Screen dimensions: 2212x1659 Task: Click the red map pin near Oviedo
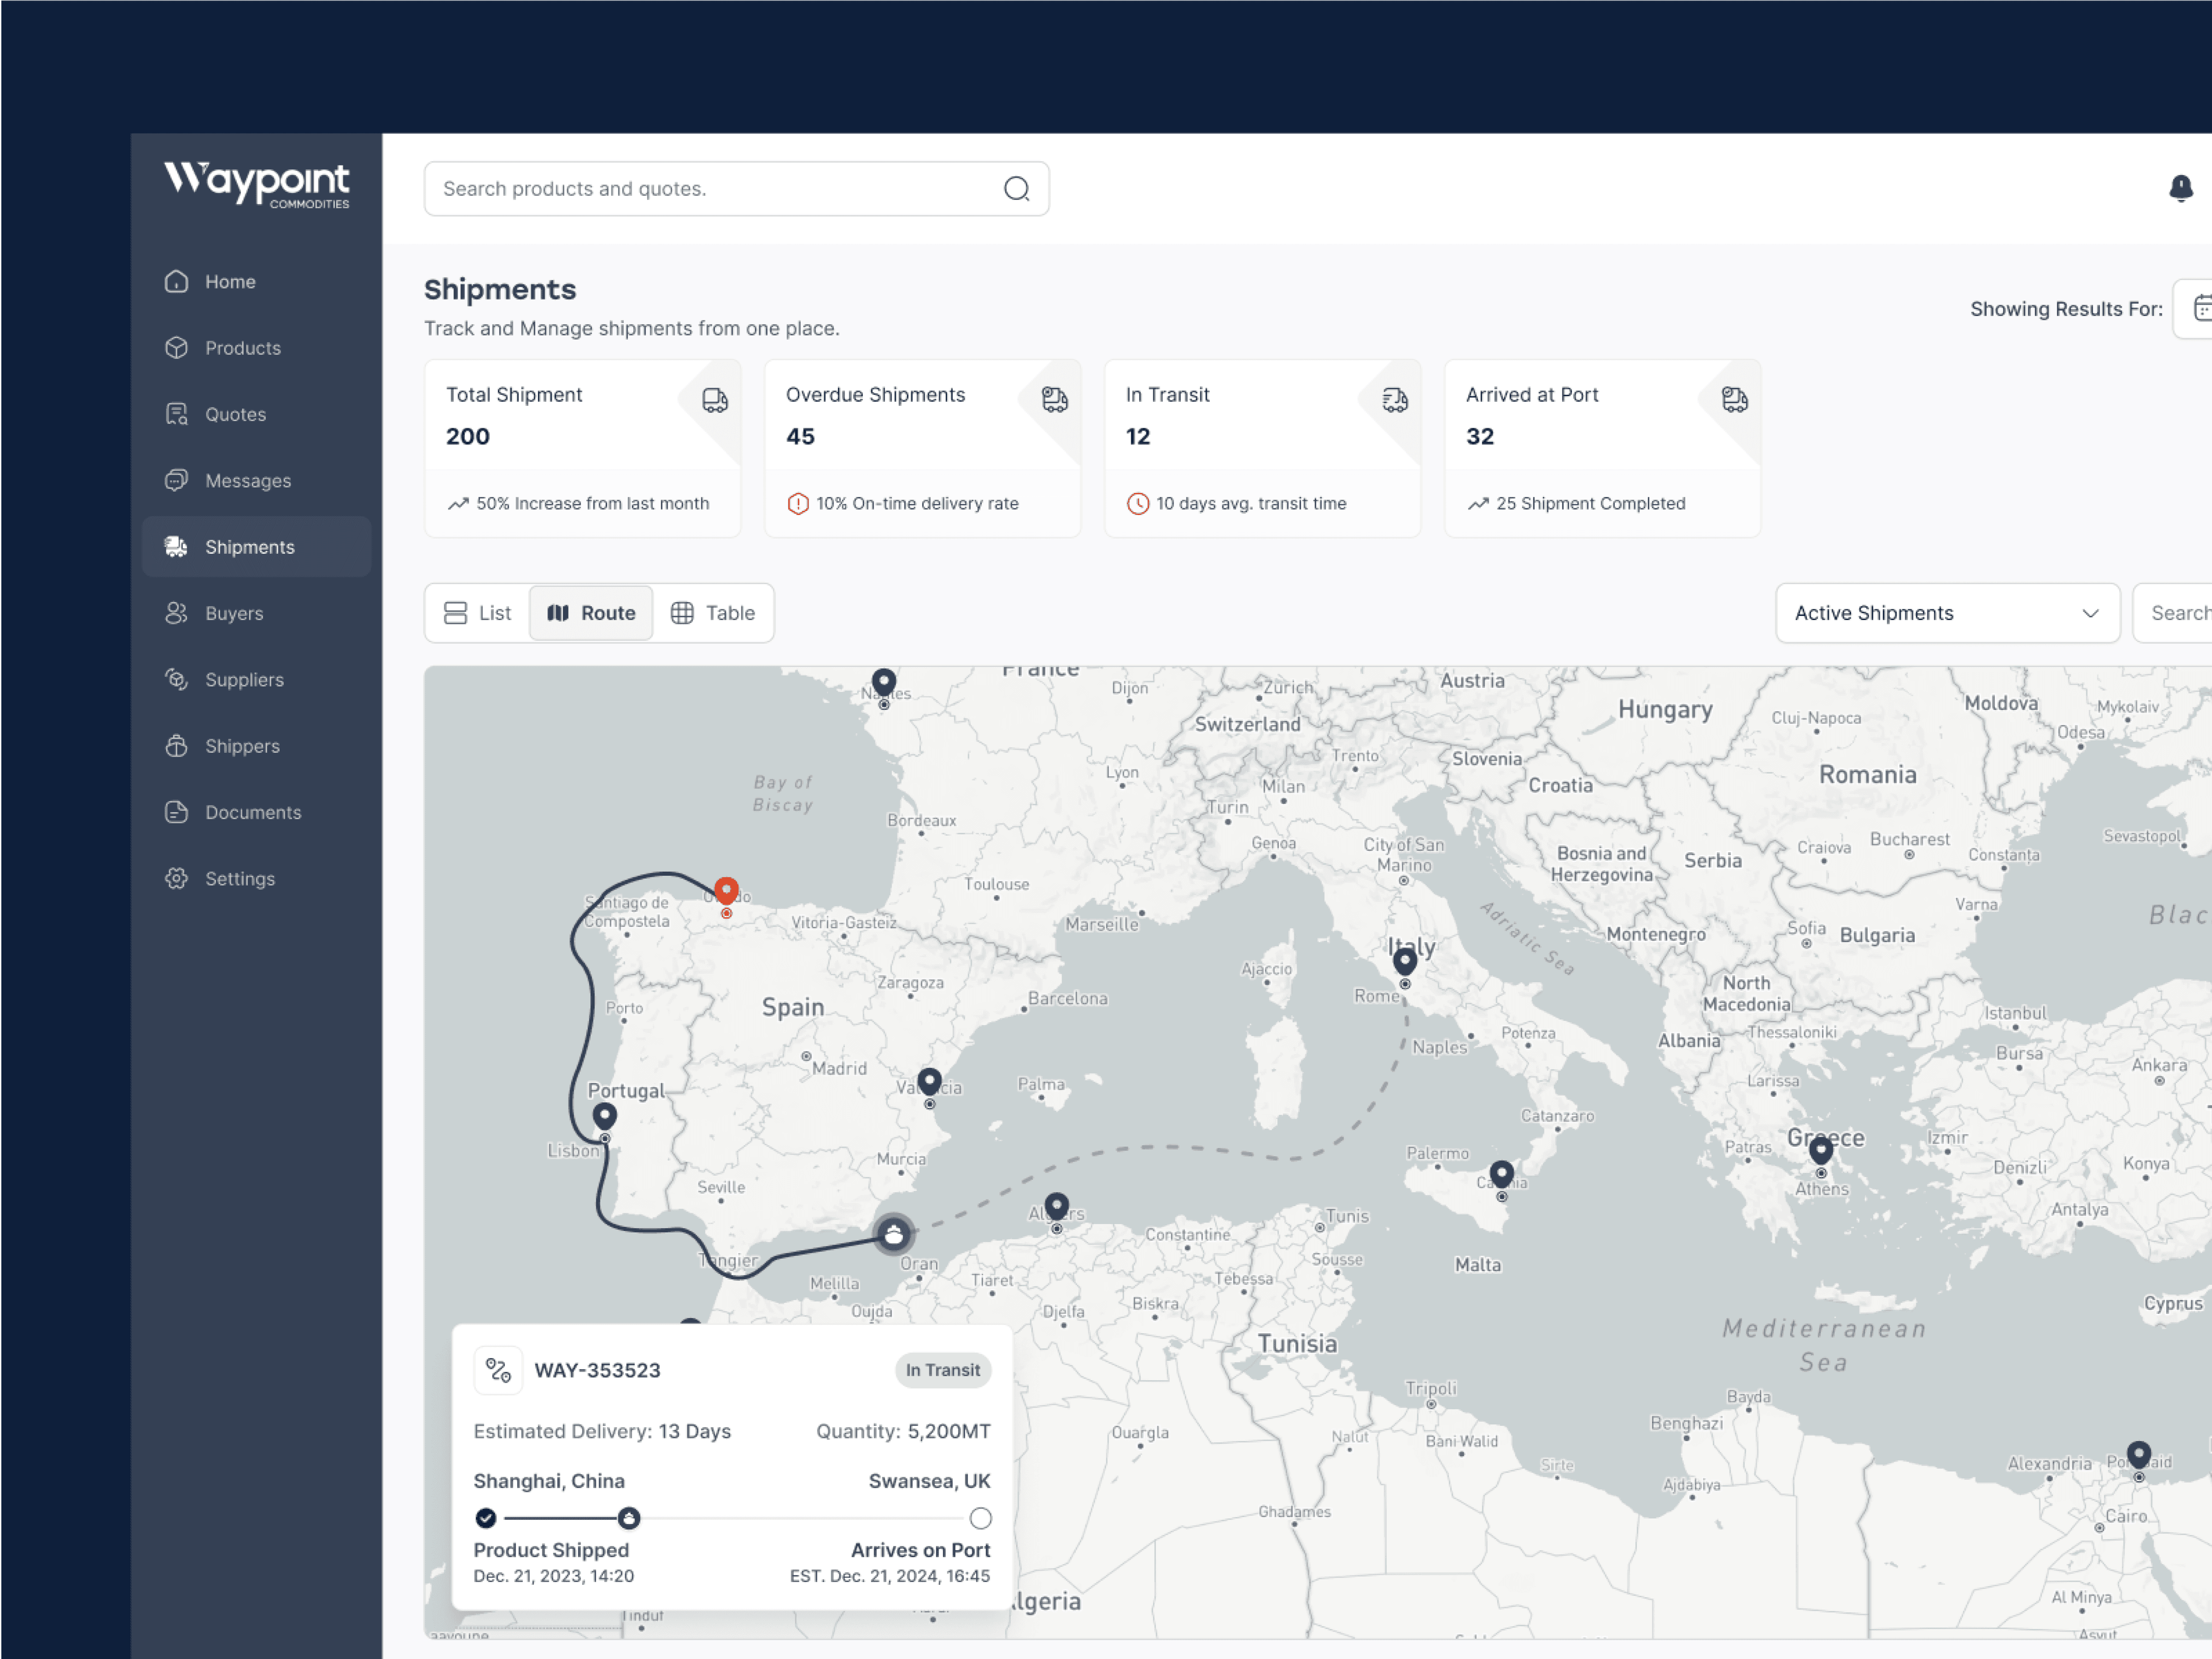[x=726, y=890]
